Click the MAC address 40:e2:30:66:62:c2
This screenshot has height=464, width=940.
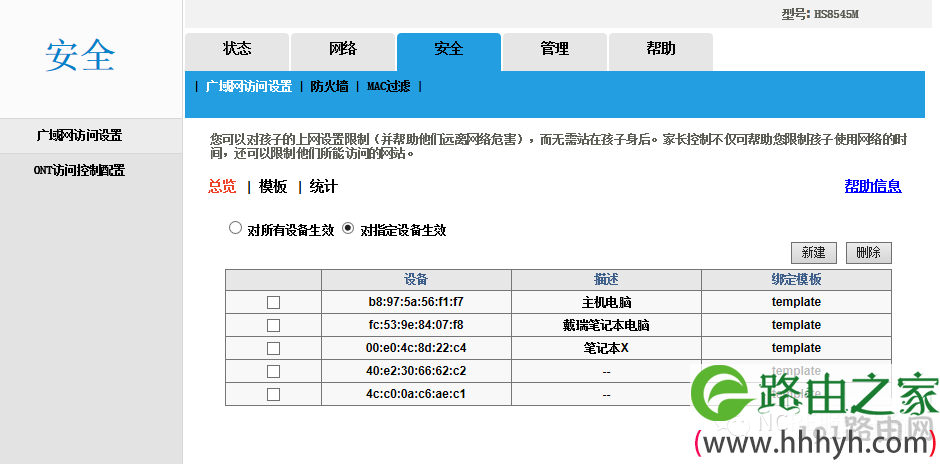[416, 371]
